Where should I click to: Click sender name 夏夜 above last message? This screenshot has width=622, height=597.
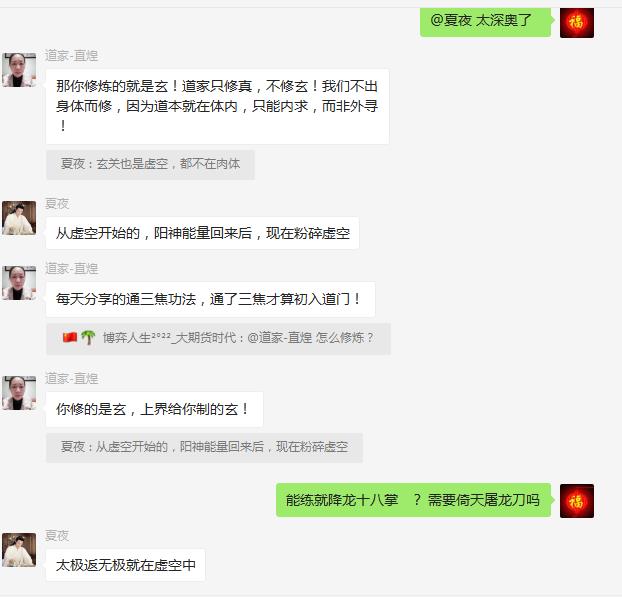[x=57, y=536]
